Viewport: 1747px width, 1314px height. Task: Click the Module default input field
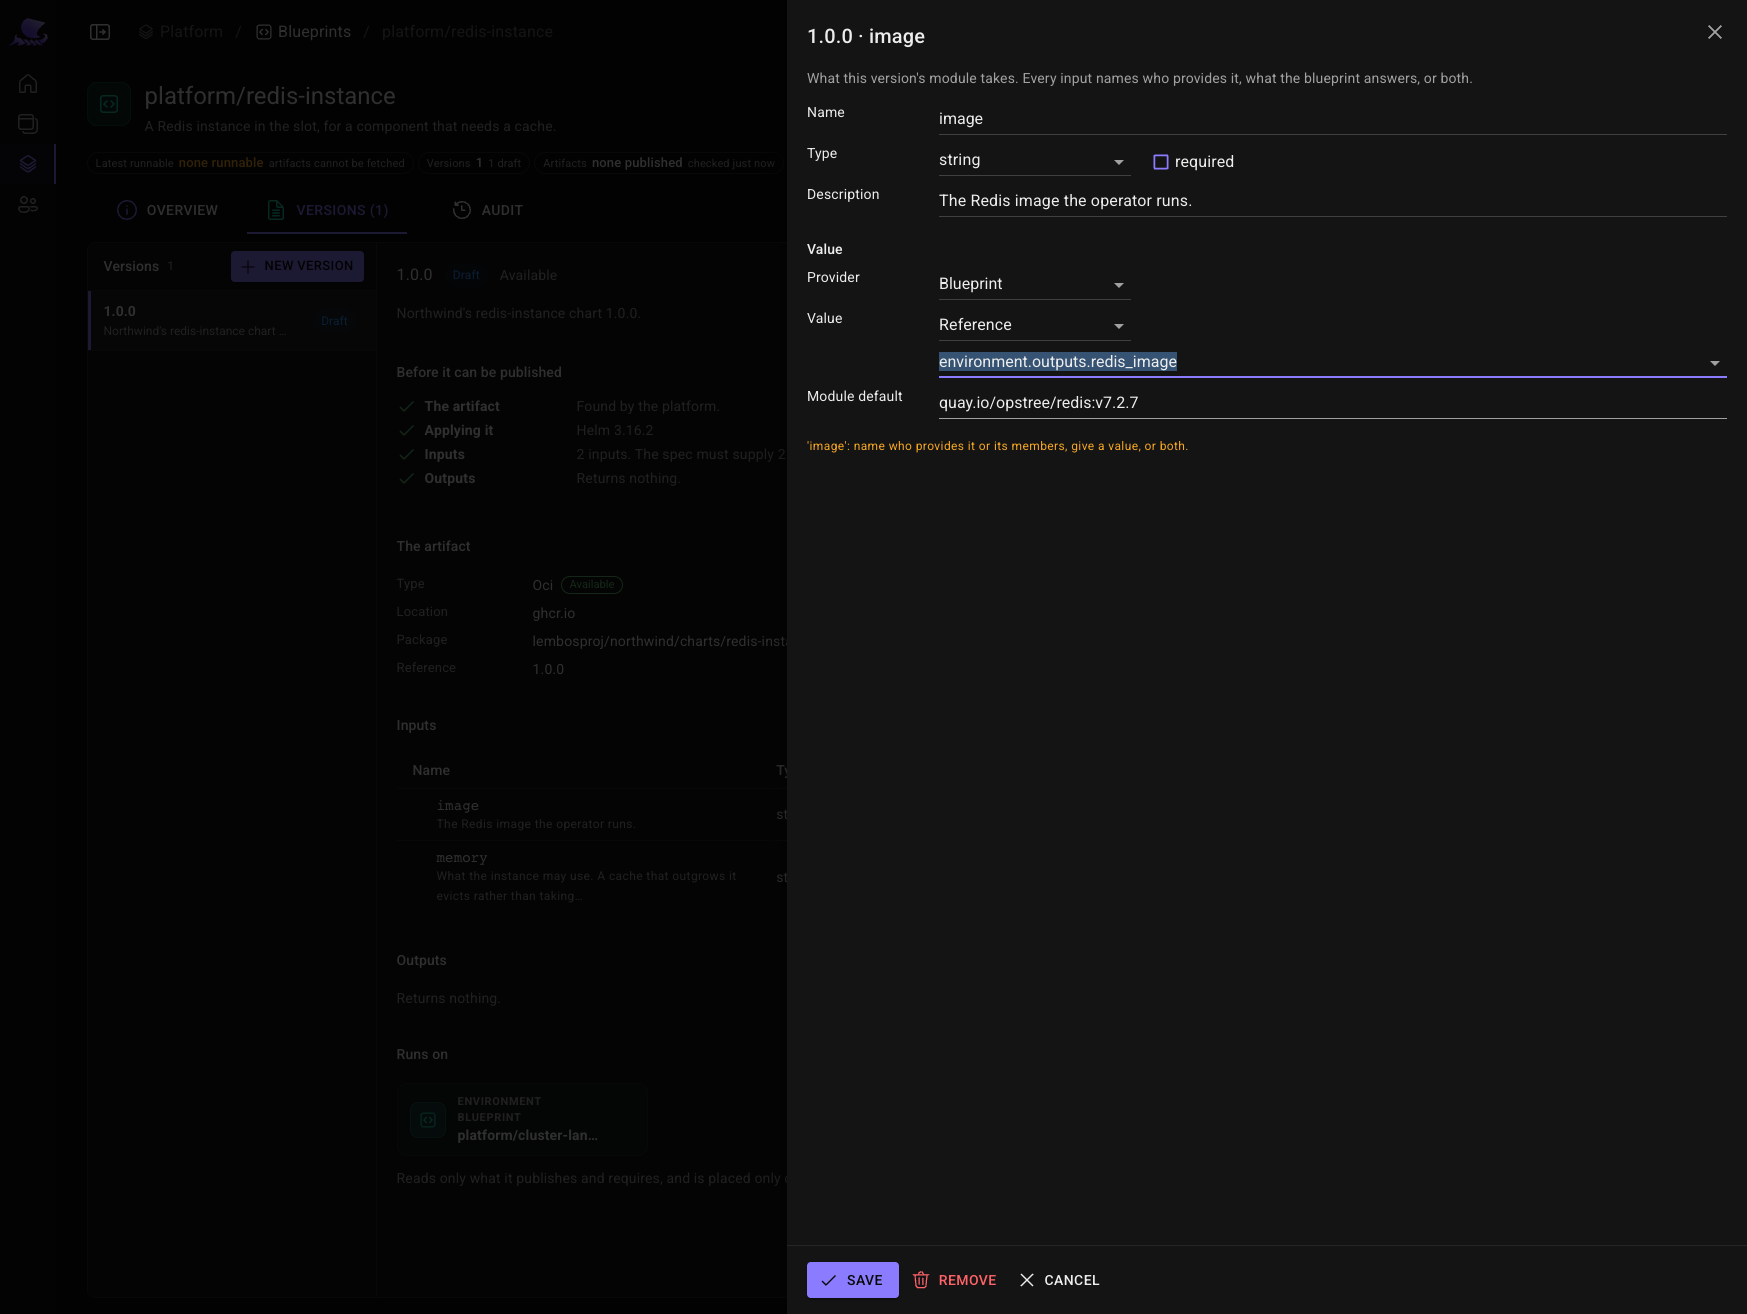[x=1332, y=403]
